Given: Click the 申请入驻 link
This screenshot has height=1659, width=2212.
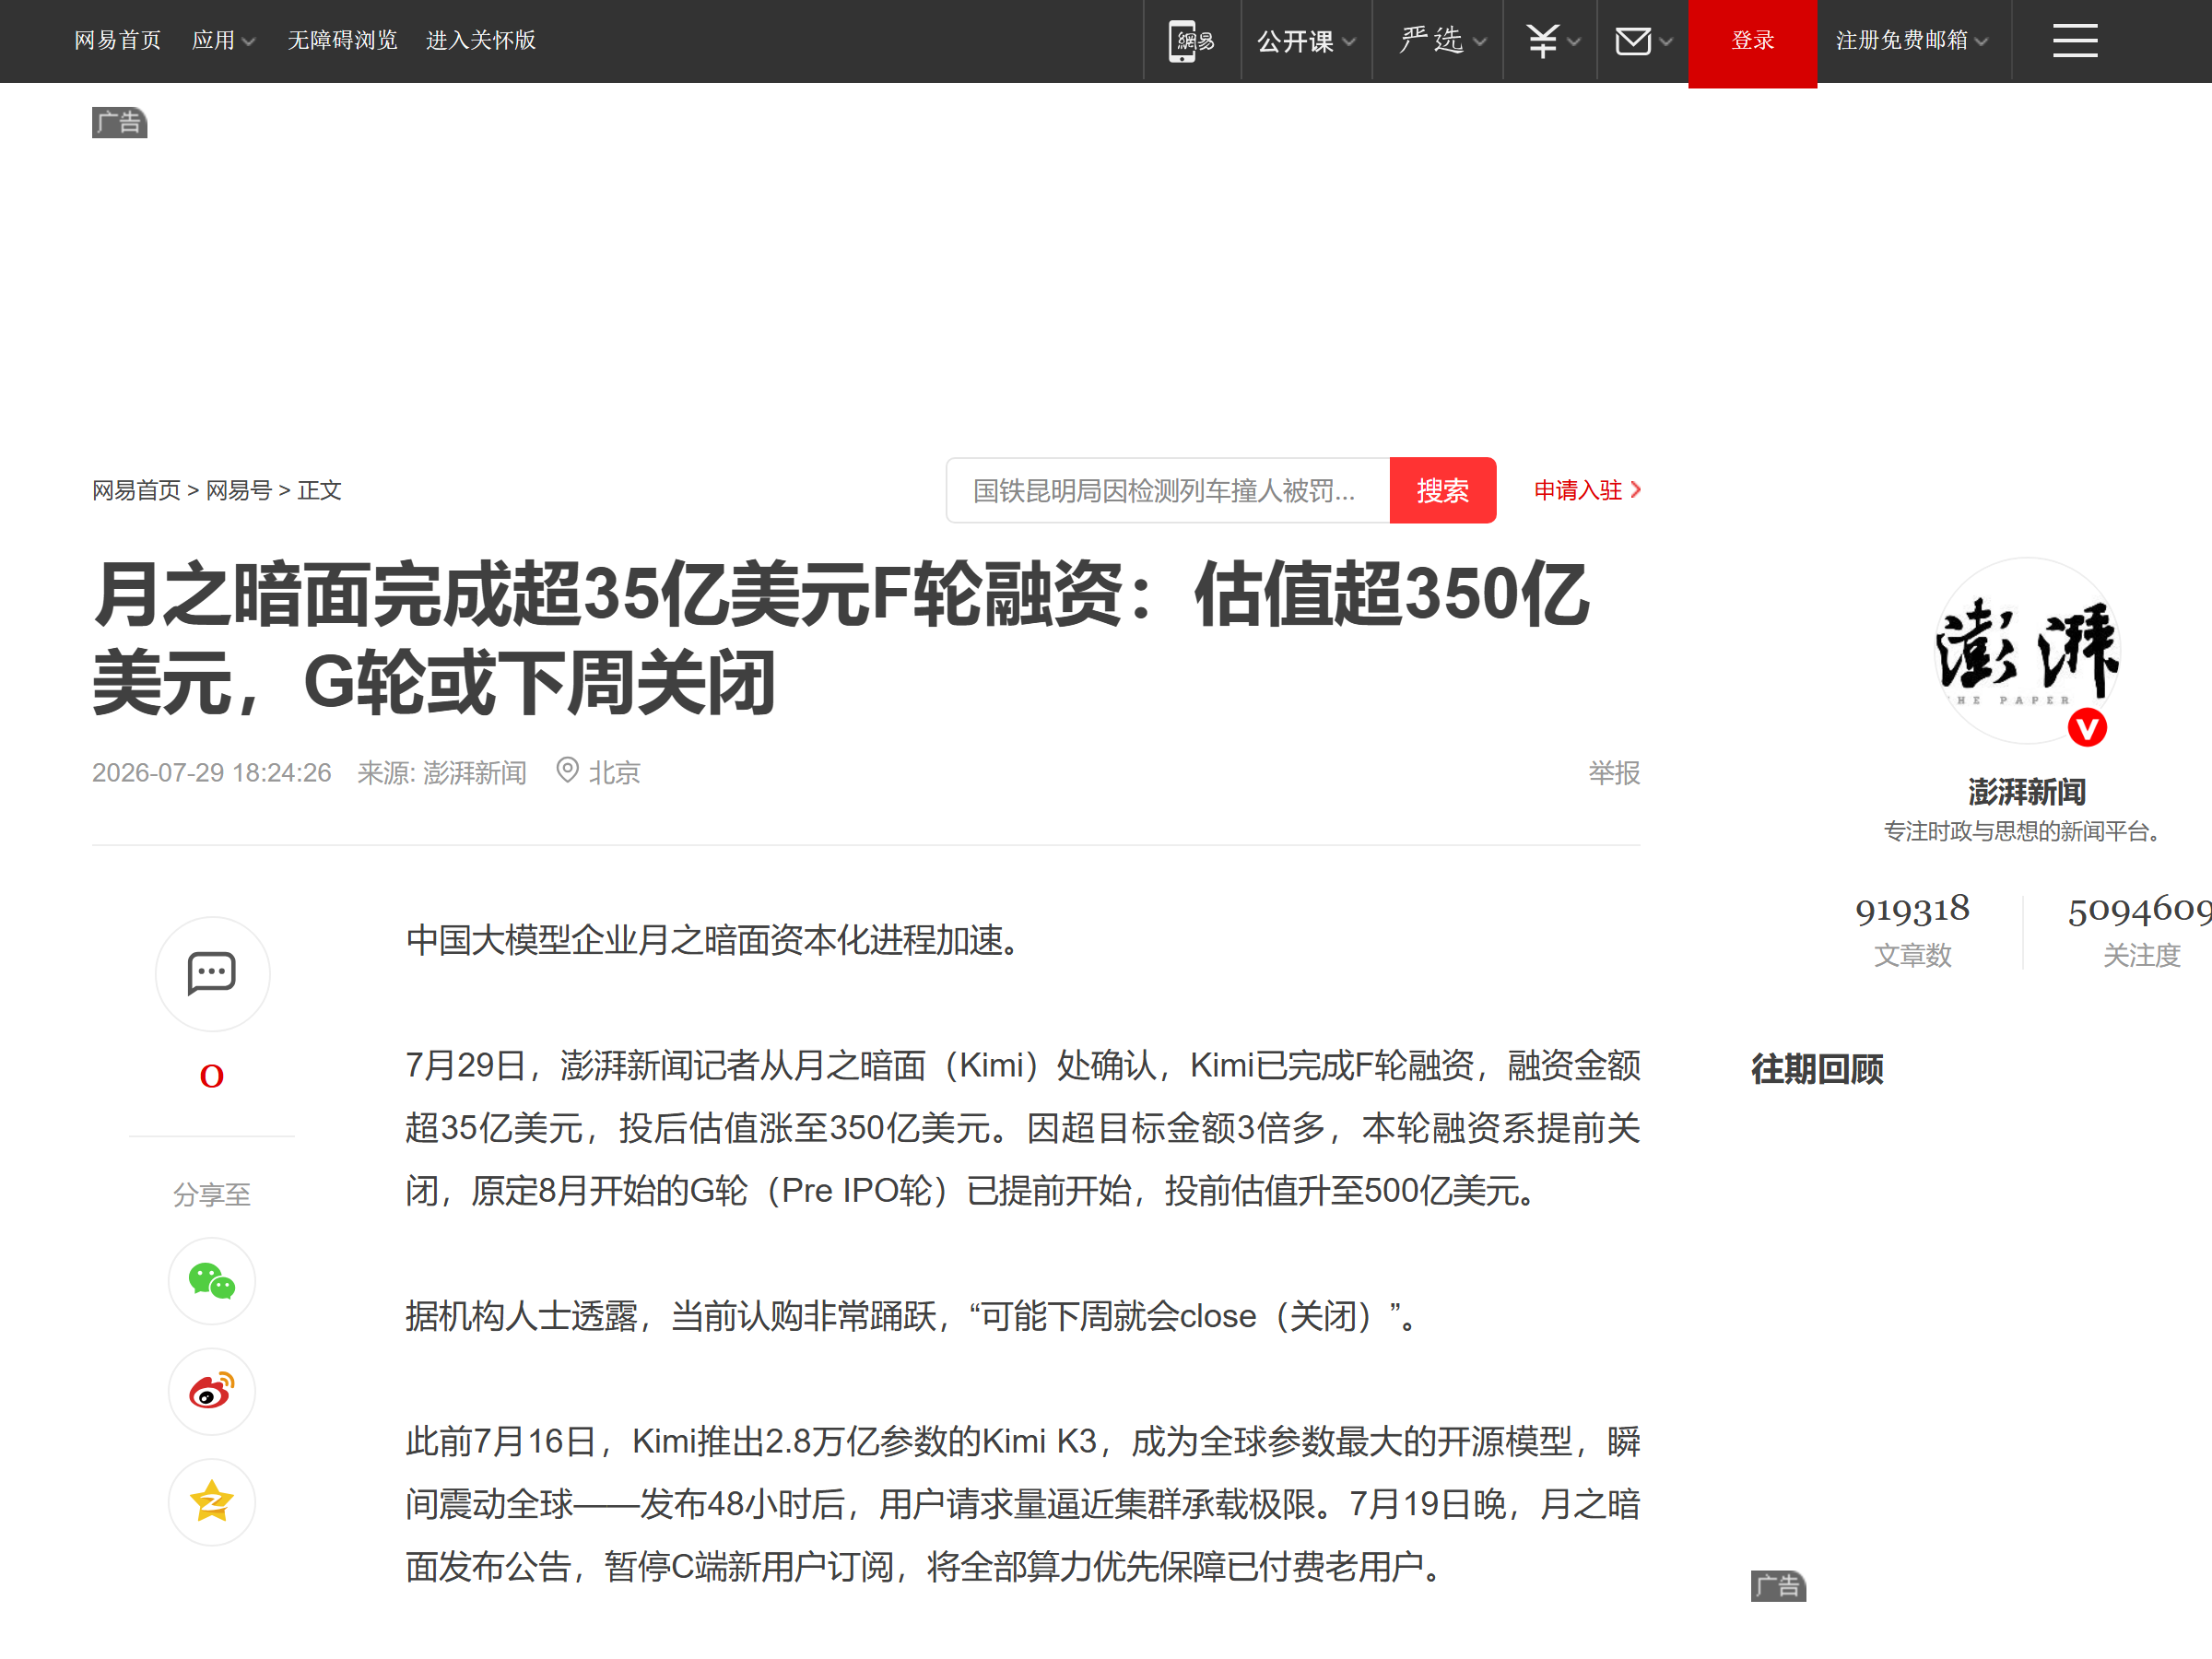Looking at the screenshot, I should point(1587,490).
